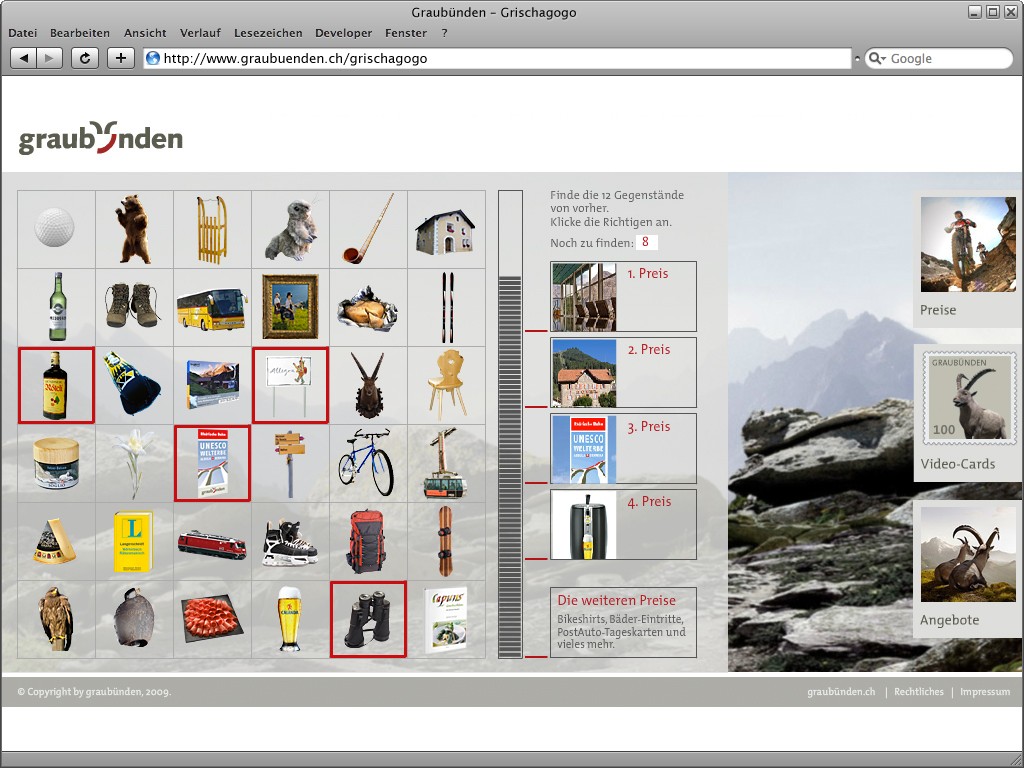Click the gold-framed painting
The height and width of the screenshot is (768, 1024).
[290, 307]
